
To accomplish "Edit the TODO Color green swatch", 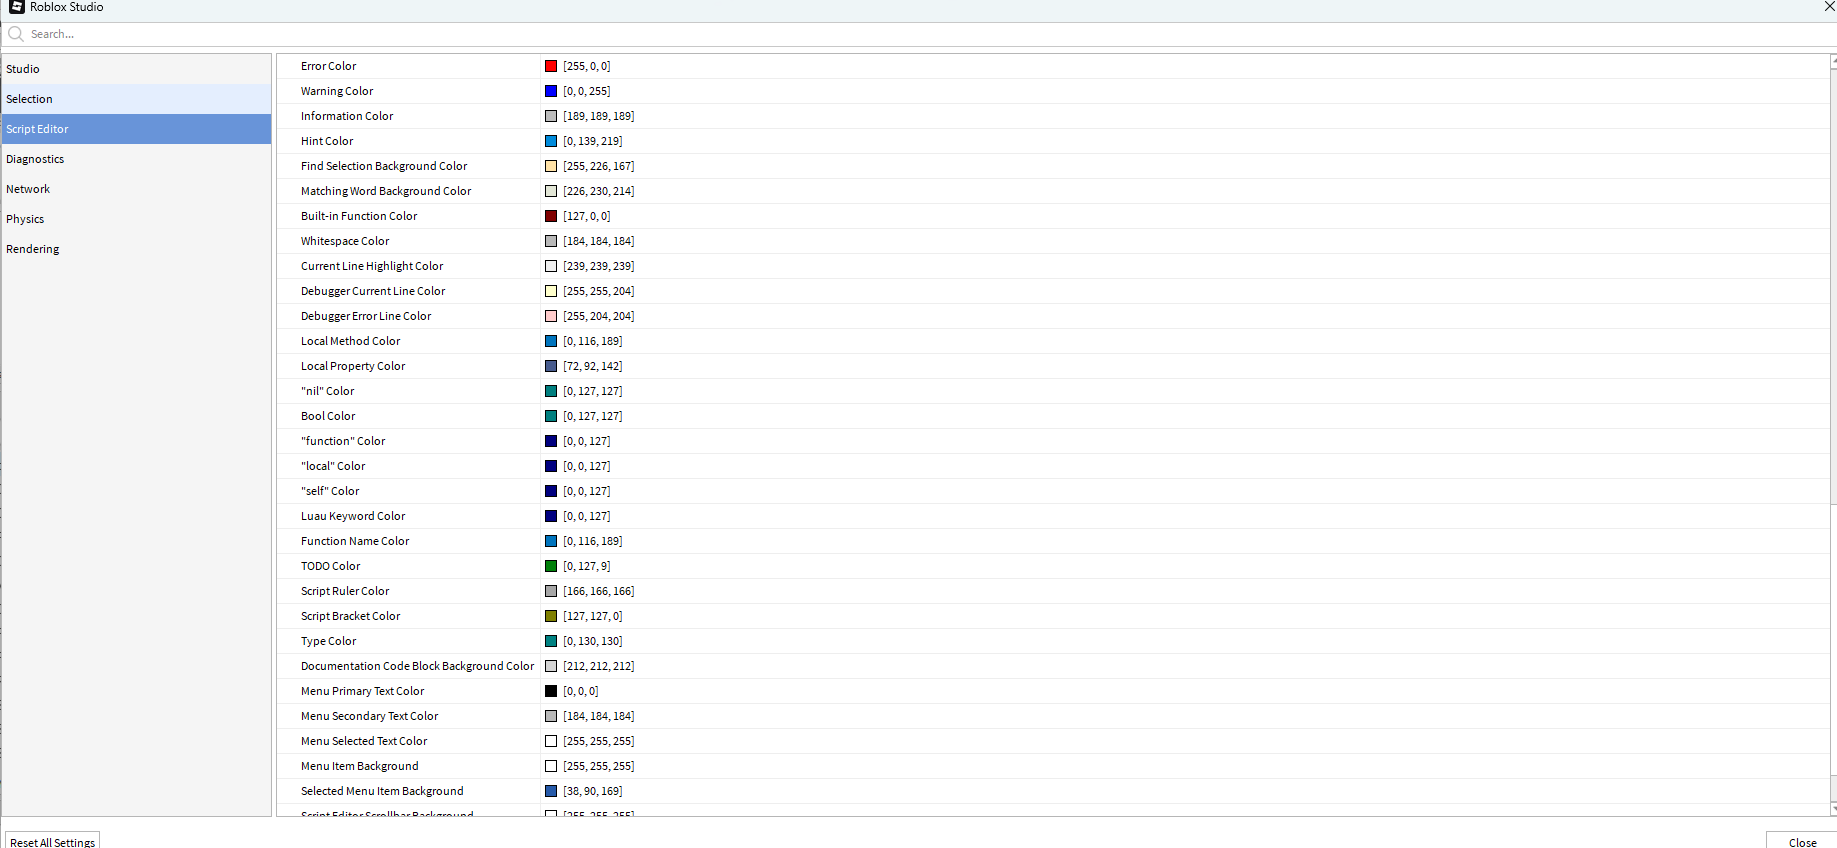I will pyautogui.click(x=551, y=566).
